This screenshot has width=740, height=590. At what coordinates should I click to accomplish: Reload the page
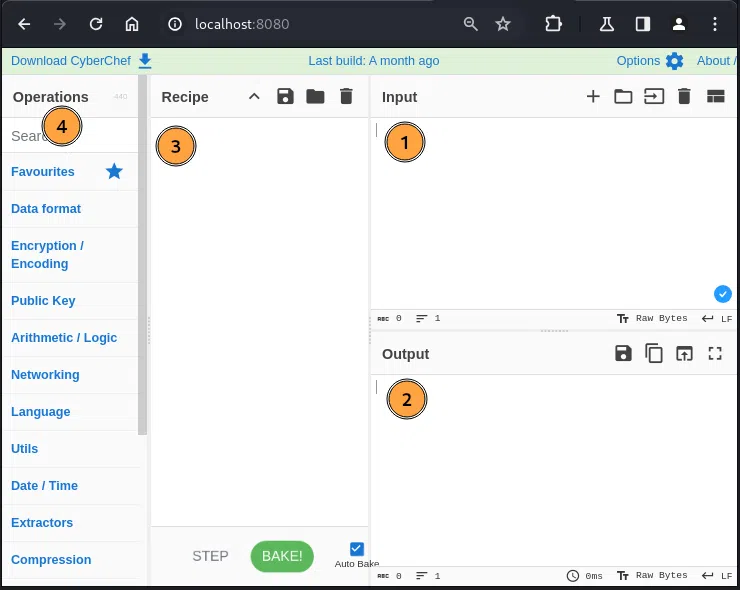pos(96,24)
